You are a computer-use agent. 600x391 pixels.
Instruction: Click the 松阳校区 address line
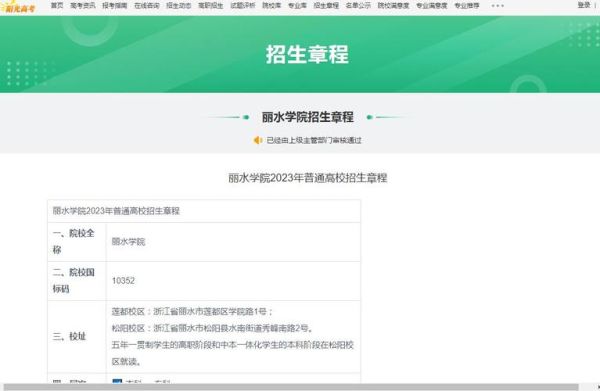(x=213, y=328)
